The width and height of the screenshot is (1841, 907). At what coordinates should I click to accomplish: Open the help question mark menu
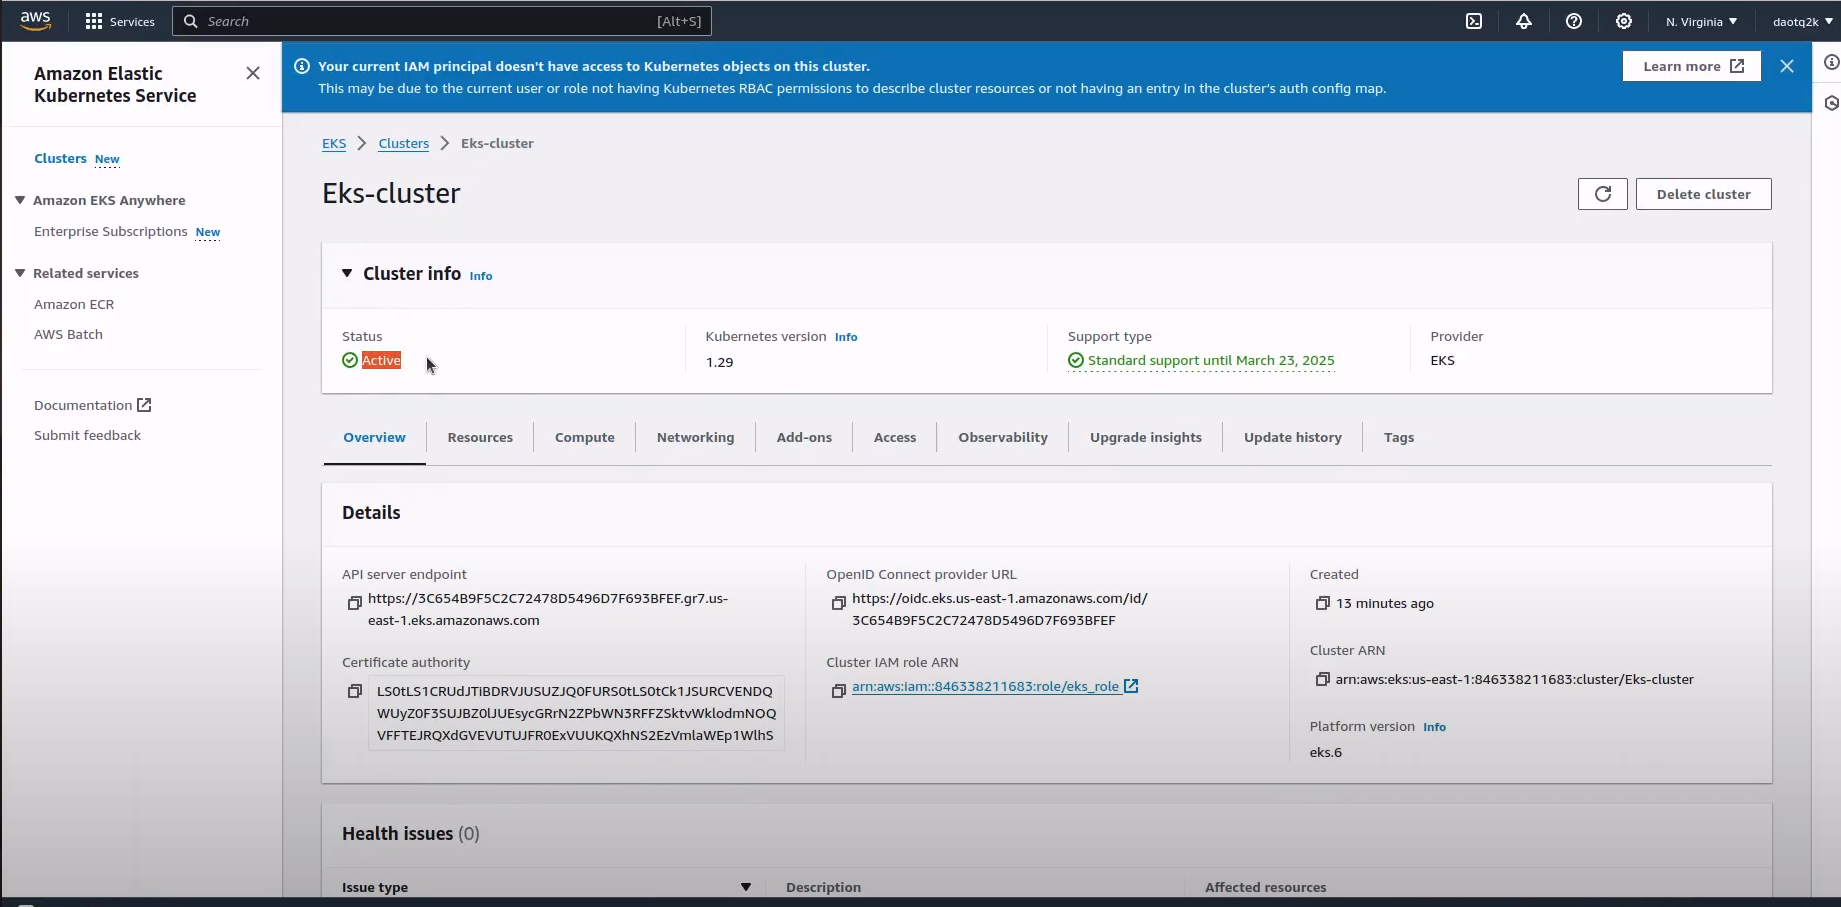point(1574,21)
